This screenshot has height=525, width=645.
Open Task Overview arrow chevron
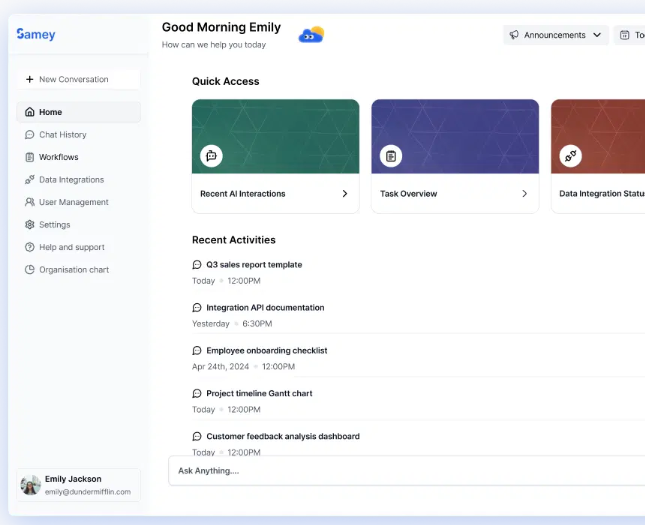pyautogui.click(x=524, y=193)
